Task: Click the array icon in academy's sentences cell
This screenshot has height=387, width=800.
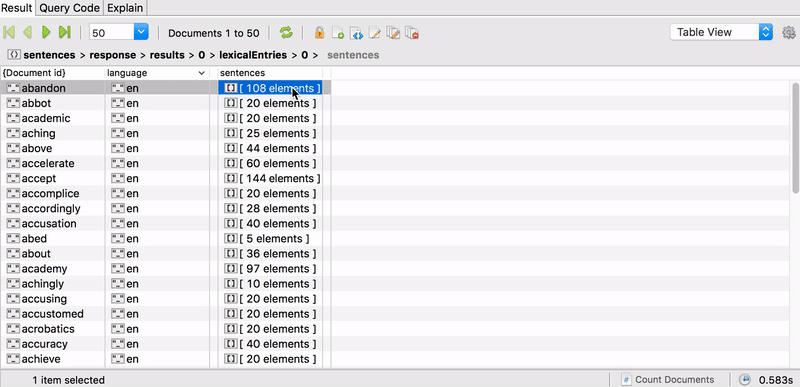Action: coord(231,269)
